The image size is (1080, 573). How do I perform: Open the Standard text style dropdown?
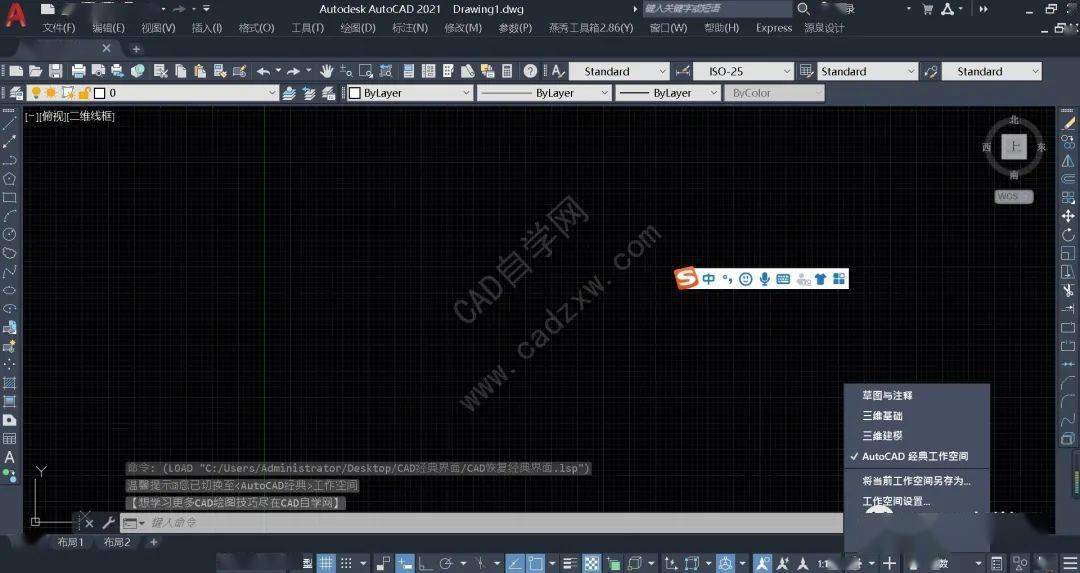click(x=619, y=71)
